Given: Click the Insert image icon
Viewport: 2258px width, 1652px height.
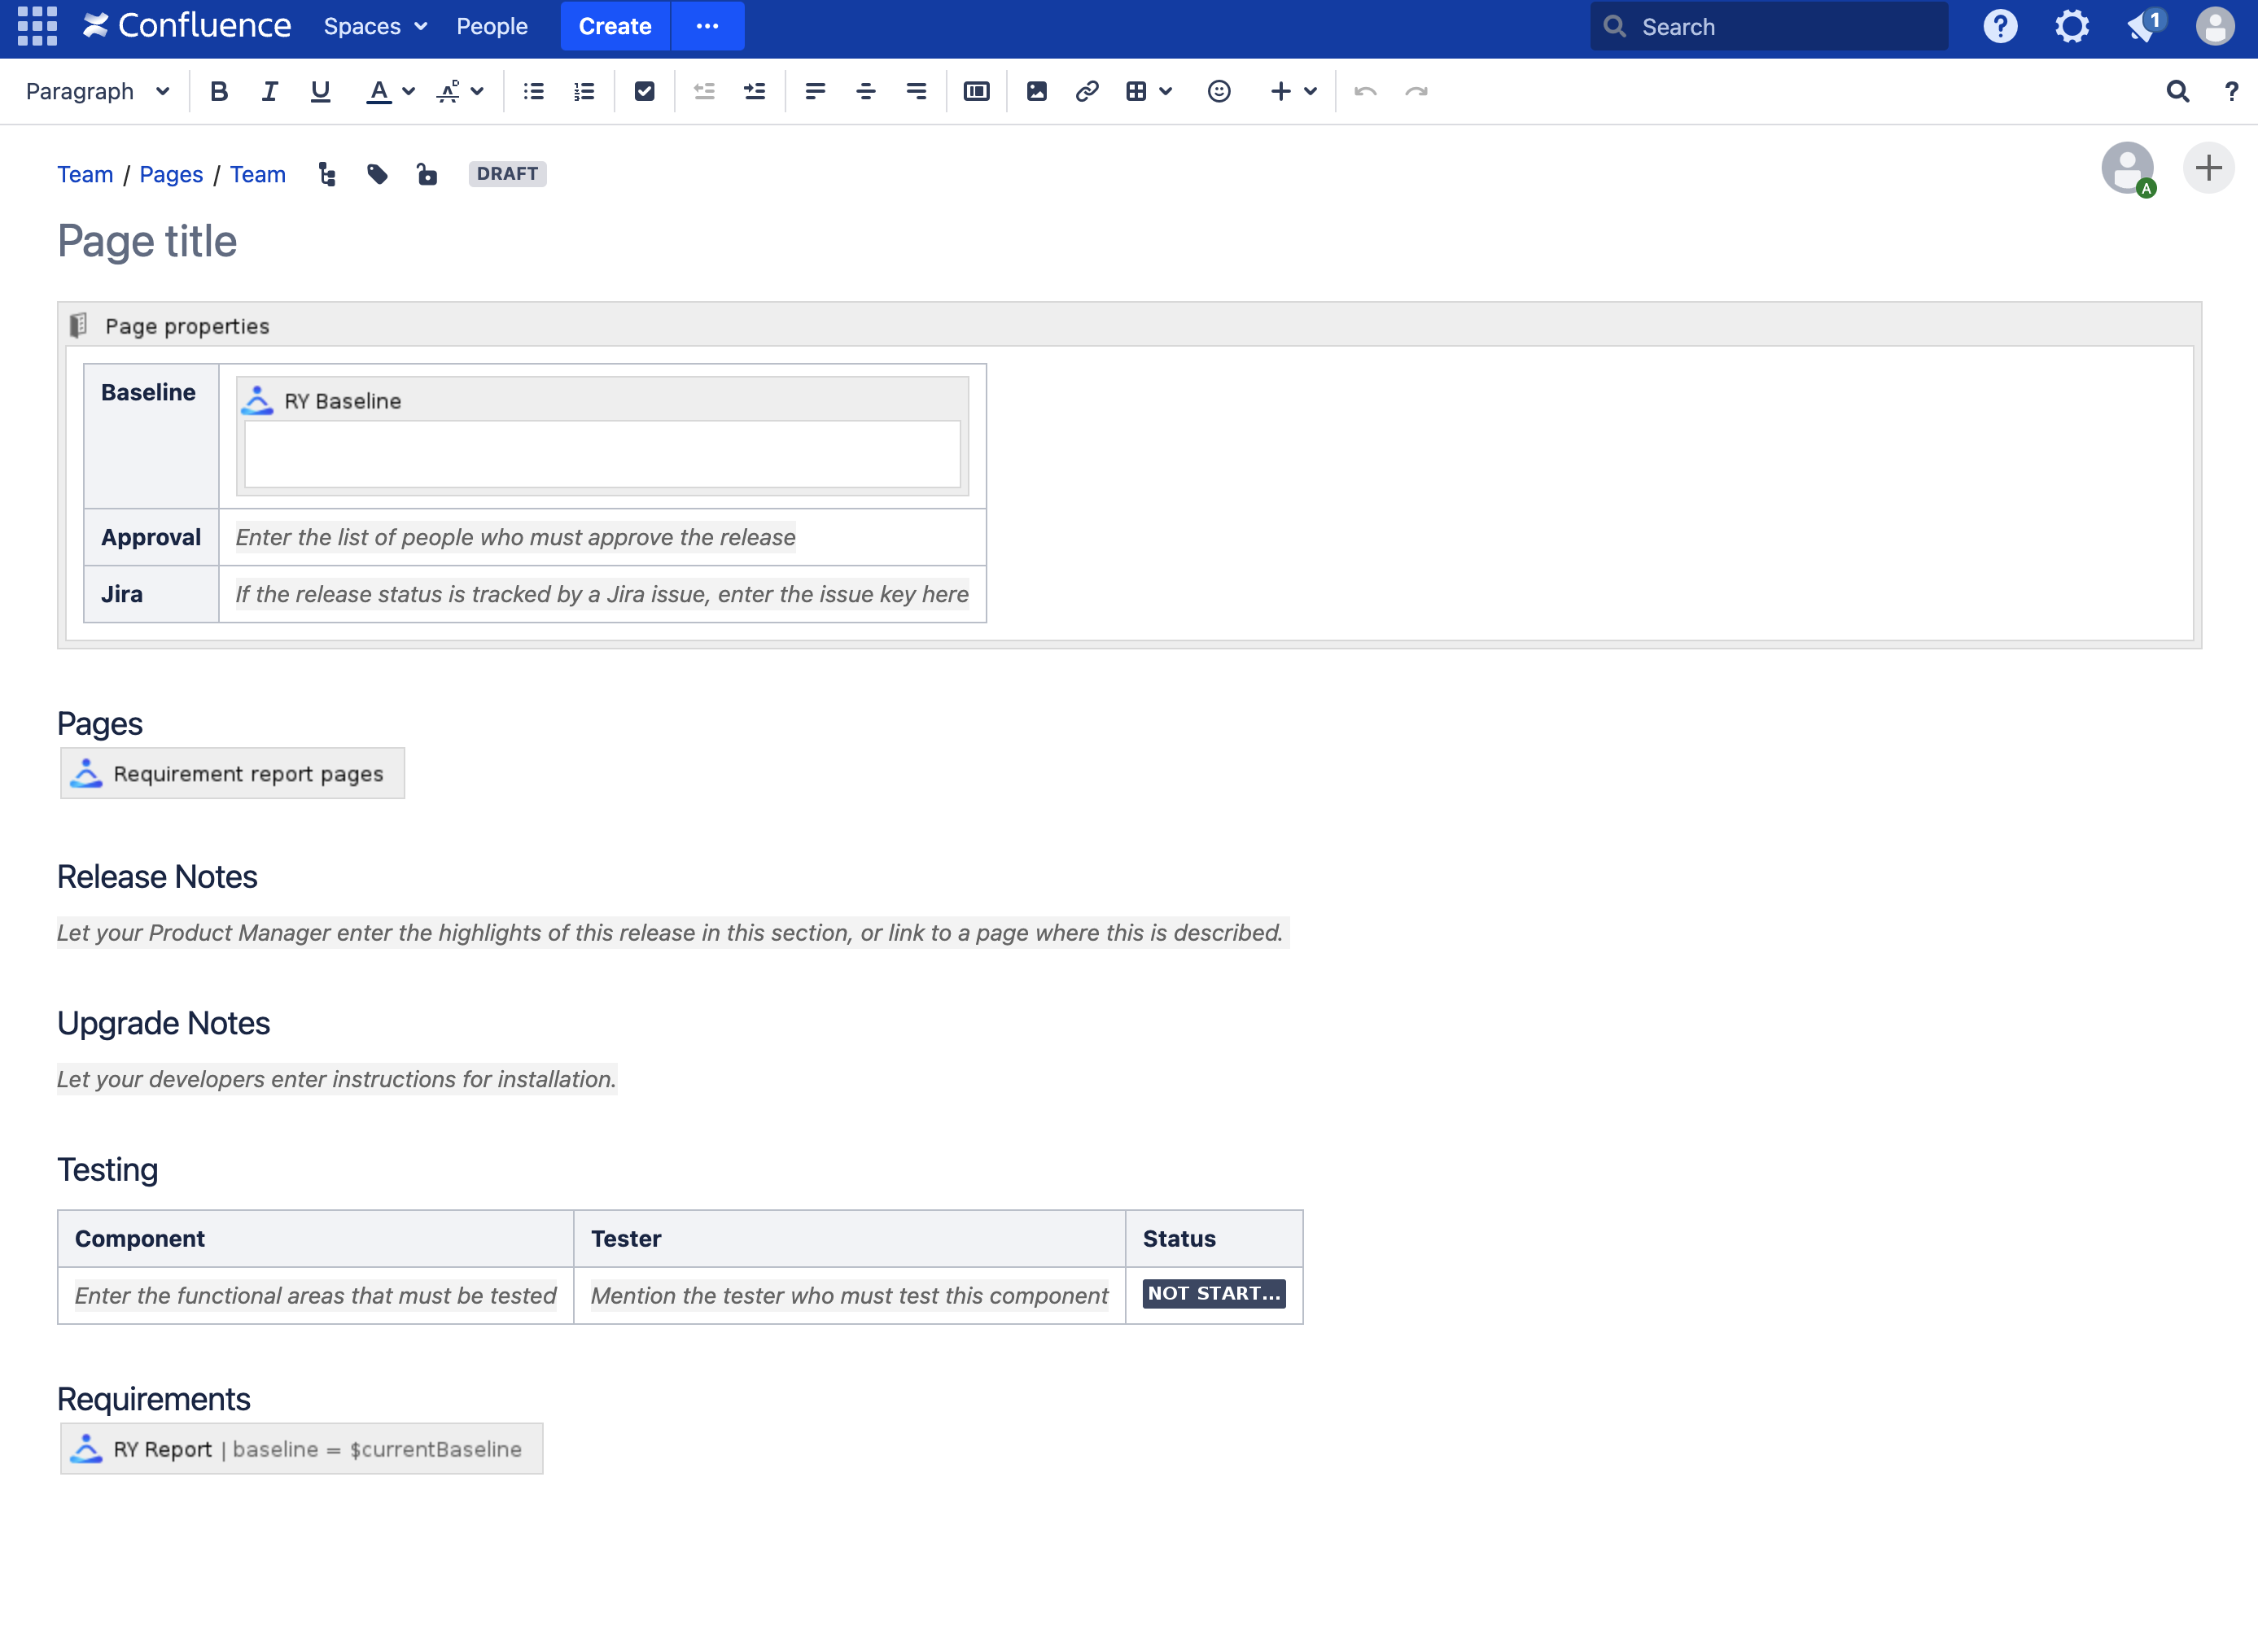Looking at the screenshot, I should (1036, 91).
